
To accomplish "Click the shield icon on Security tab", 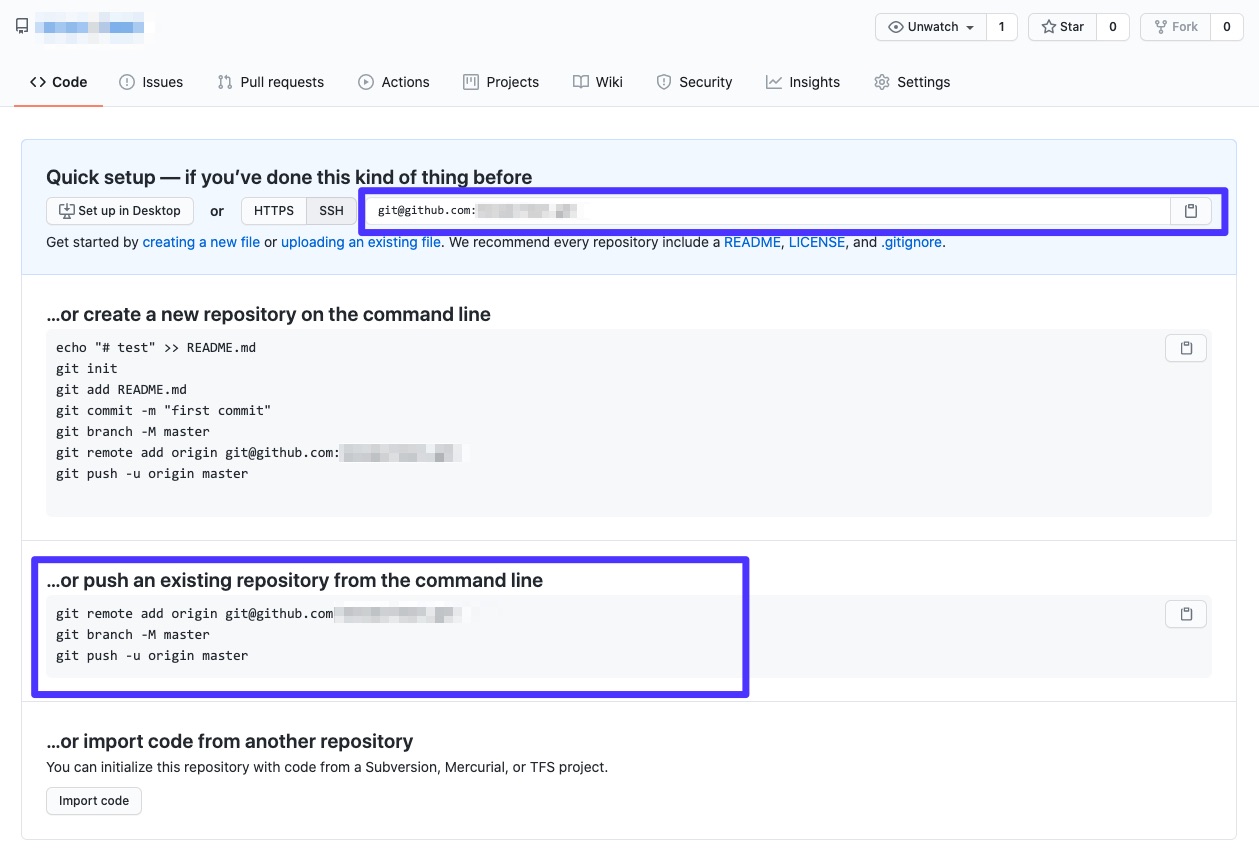I will [663, 81].
